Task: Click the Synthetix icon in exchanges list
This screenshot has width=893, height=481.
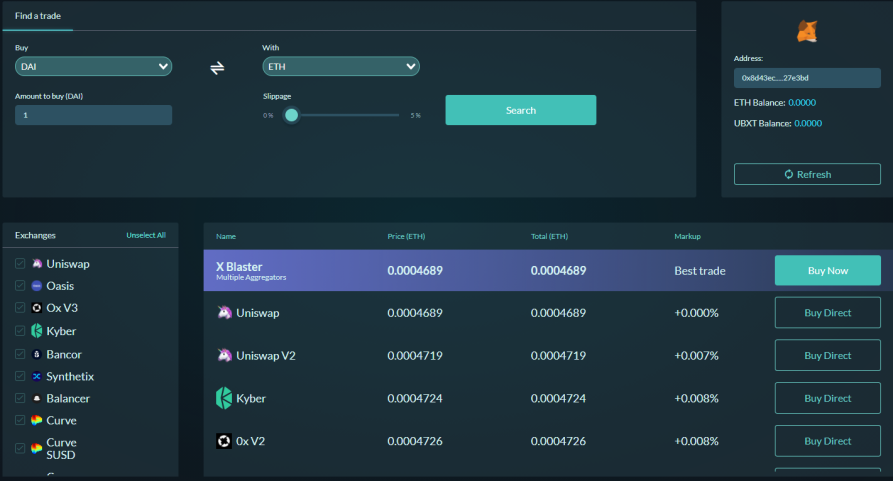Action: (36, 376)
